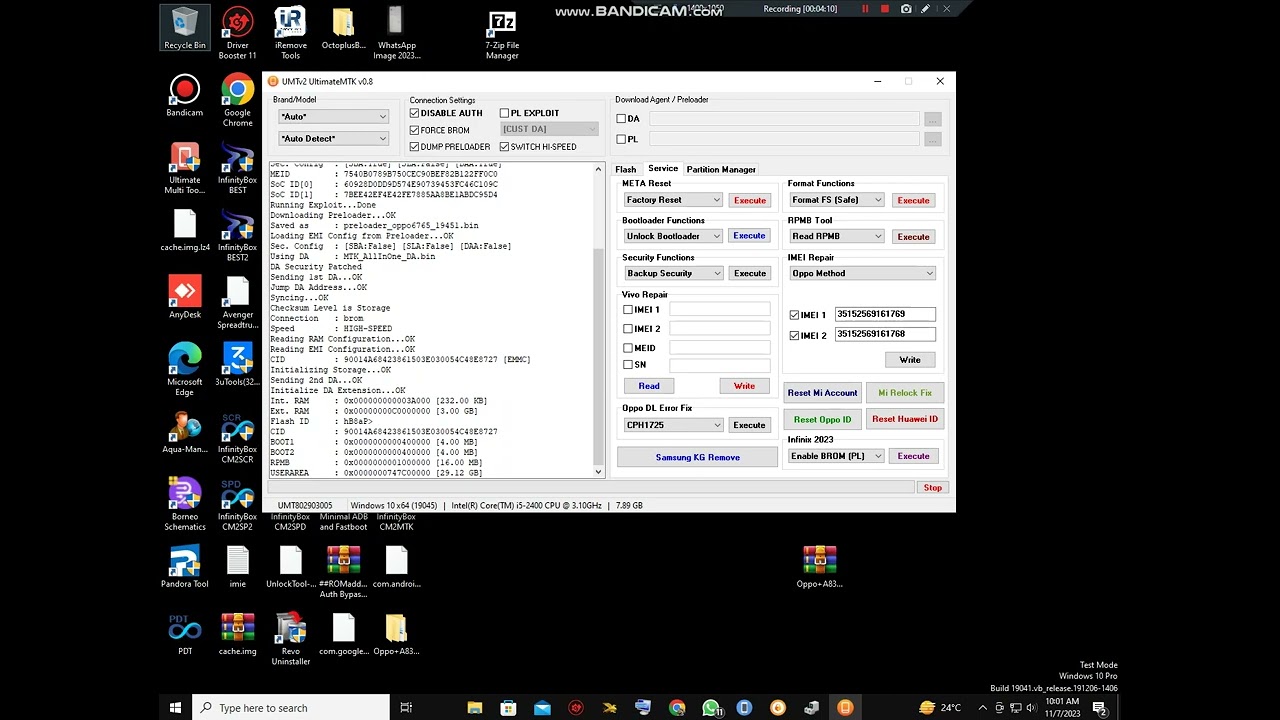Screen dimensions: 1280x720
Task: Click the log window scrollbar down arrow
Action: coord(598,472)
